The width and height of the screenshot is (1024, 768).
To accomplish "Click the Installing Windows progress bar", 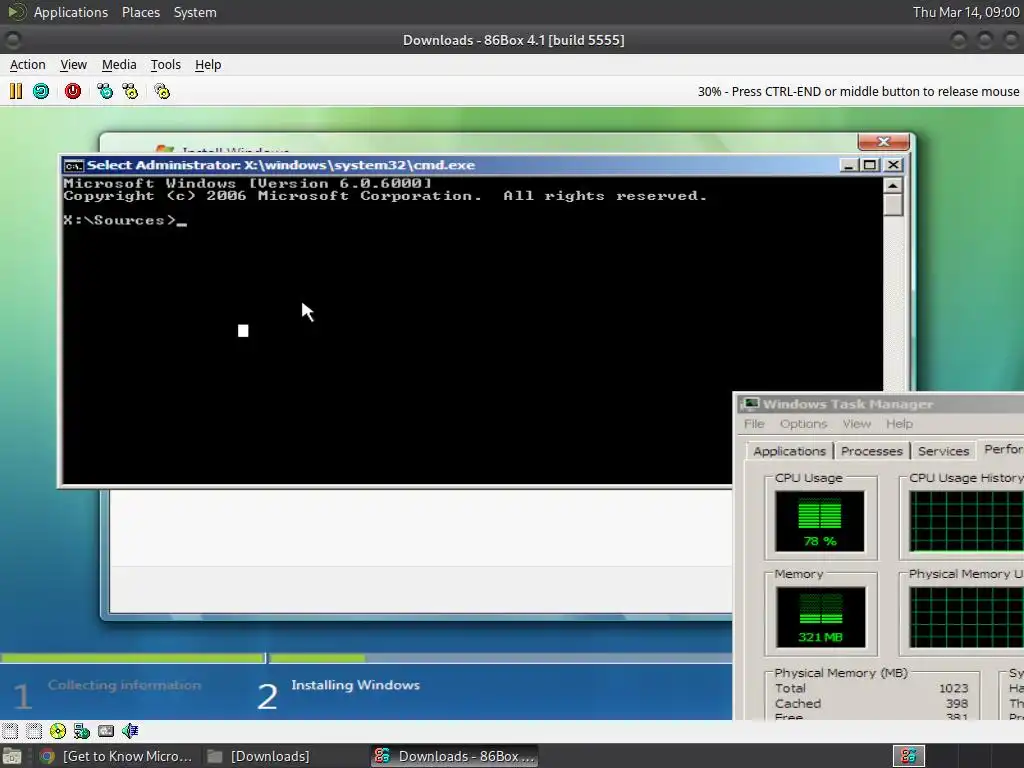I will (500, 658).
